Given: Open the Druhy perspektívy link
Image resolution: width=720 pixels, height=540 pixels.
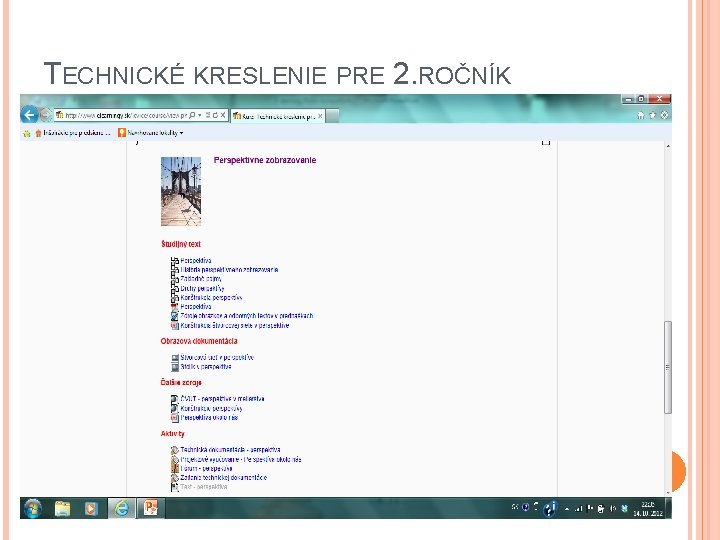Looking at the screenshot, I should (x=202, y=288).
